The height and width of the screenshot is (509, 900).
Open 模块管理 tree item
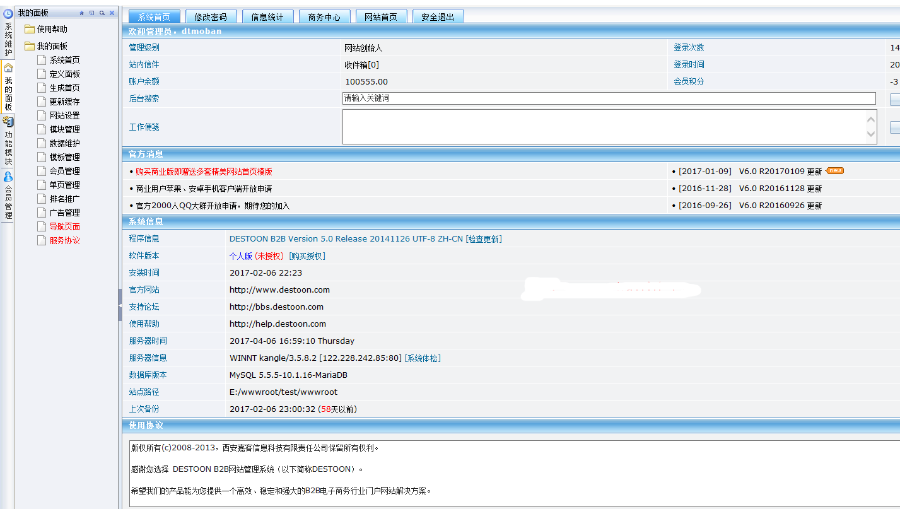pos(64,129)
